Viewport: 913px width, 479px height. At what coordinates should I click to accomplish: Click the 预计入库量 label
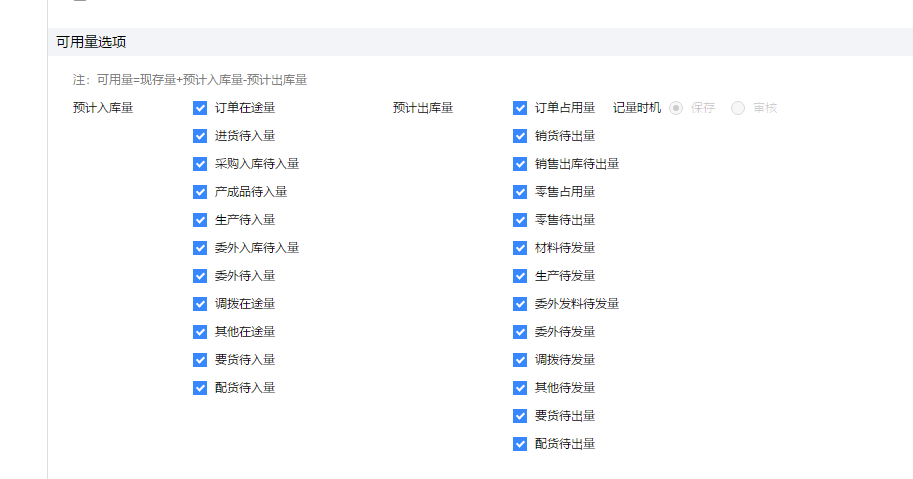(x=103, y=108)
